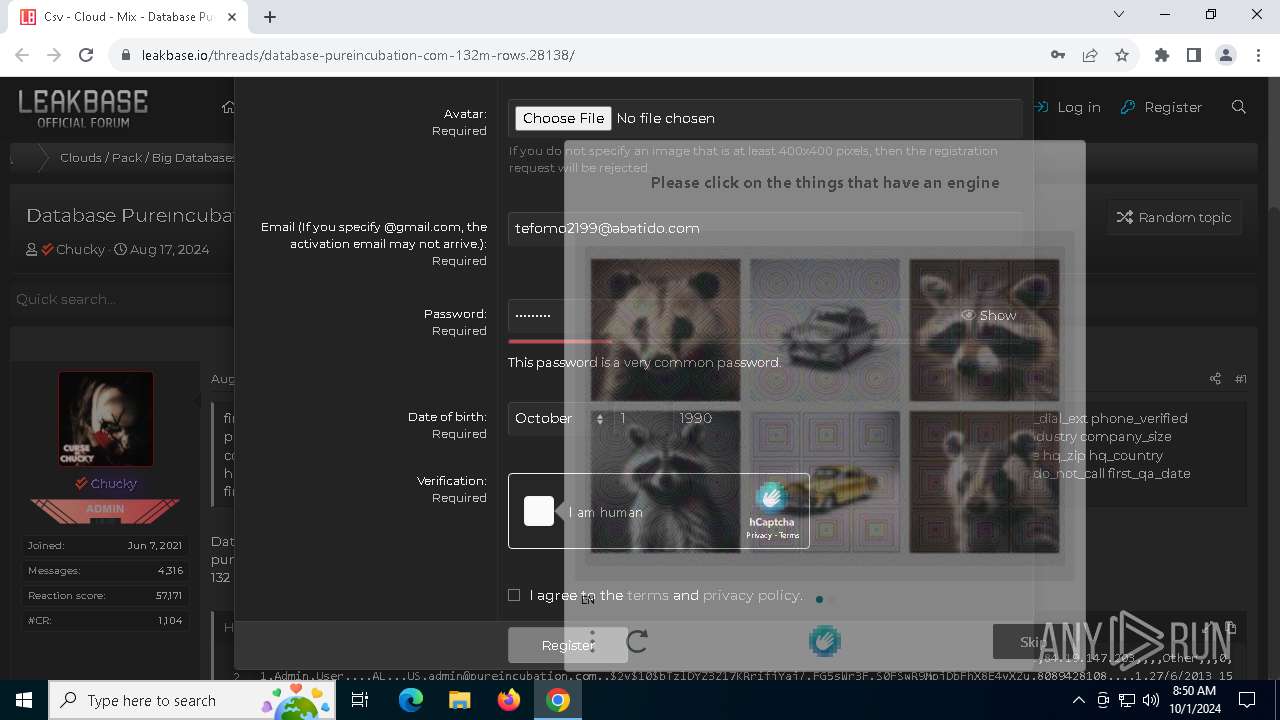The image size is (1280, 720).
Task: Click the #1 post number link
Action: click(x=1240, y=378)
